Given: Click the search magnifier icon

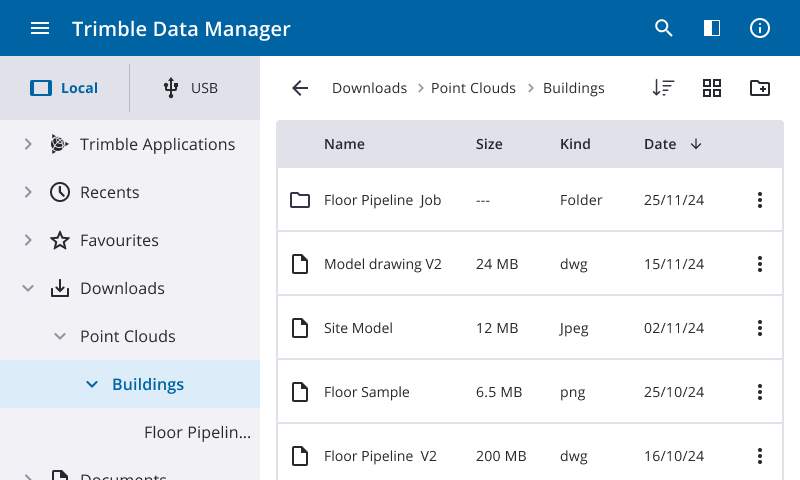Looking at the screenshot, I should [664, 28].
